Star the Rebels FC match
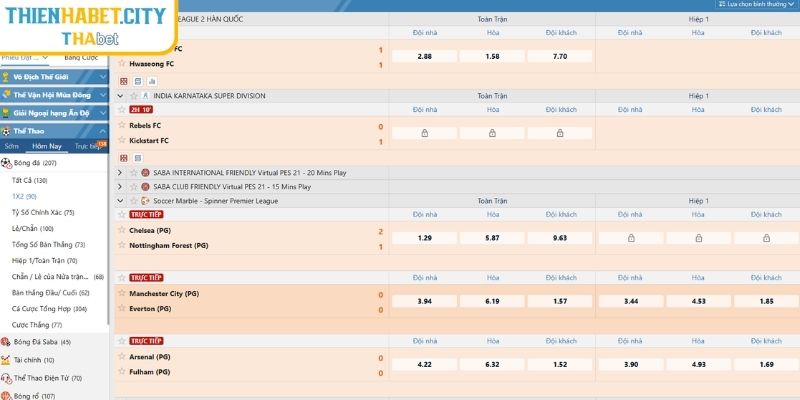 pos(122,126)
